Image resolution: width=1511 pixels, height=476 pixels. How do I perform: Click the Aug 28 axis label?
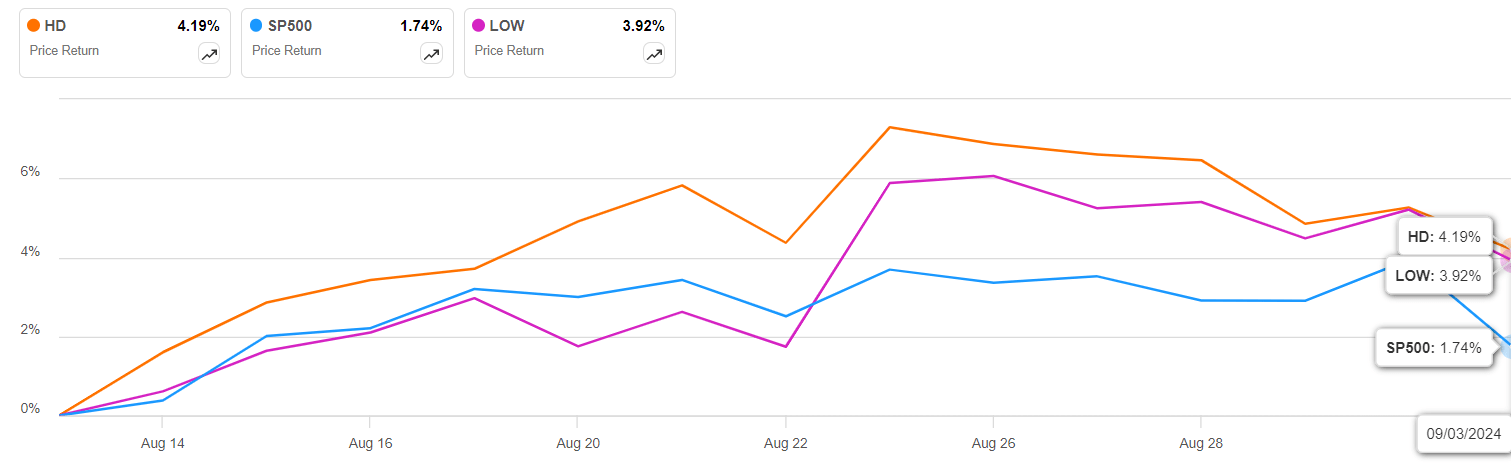coord(1200,443)
